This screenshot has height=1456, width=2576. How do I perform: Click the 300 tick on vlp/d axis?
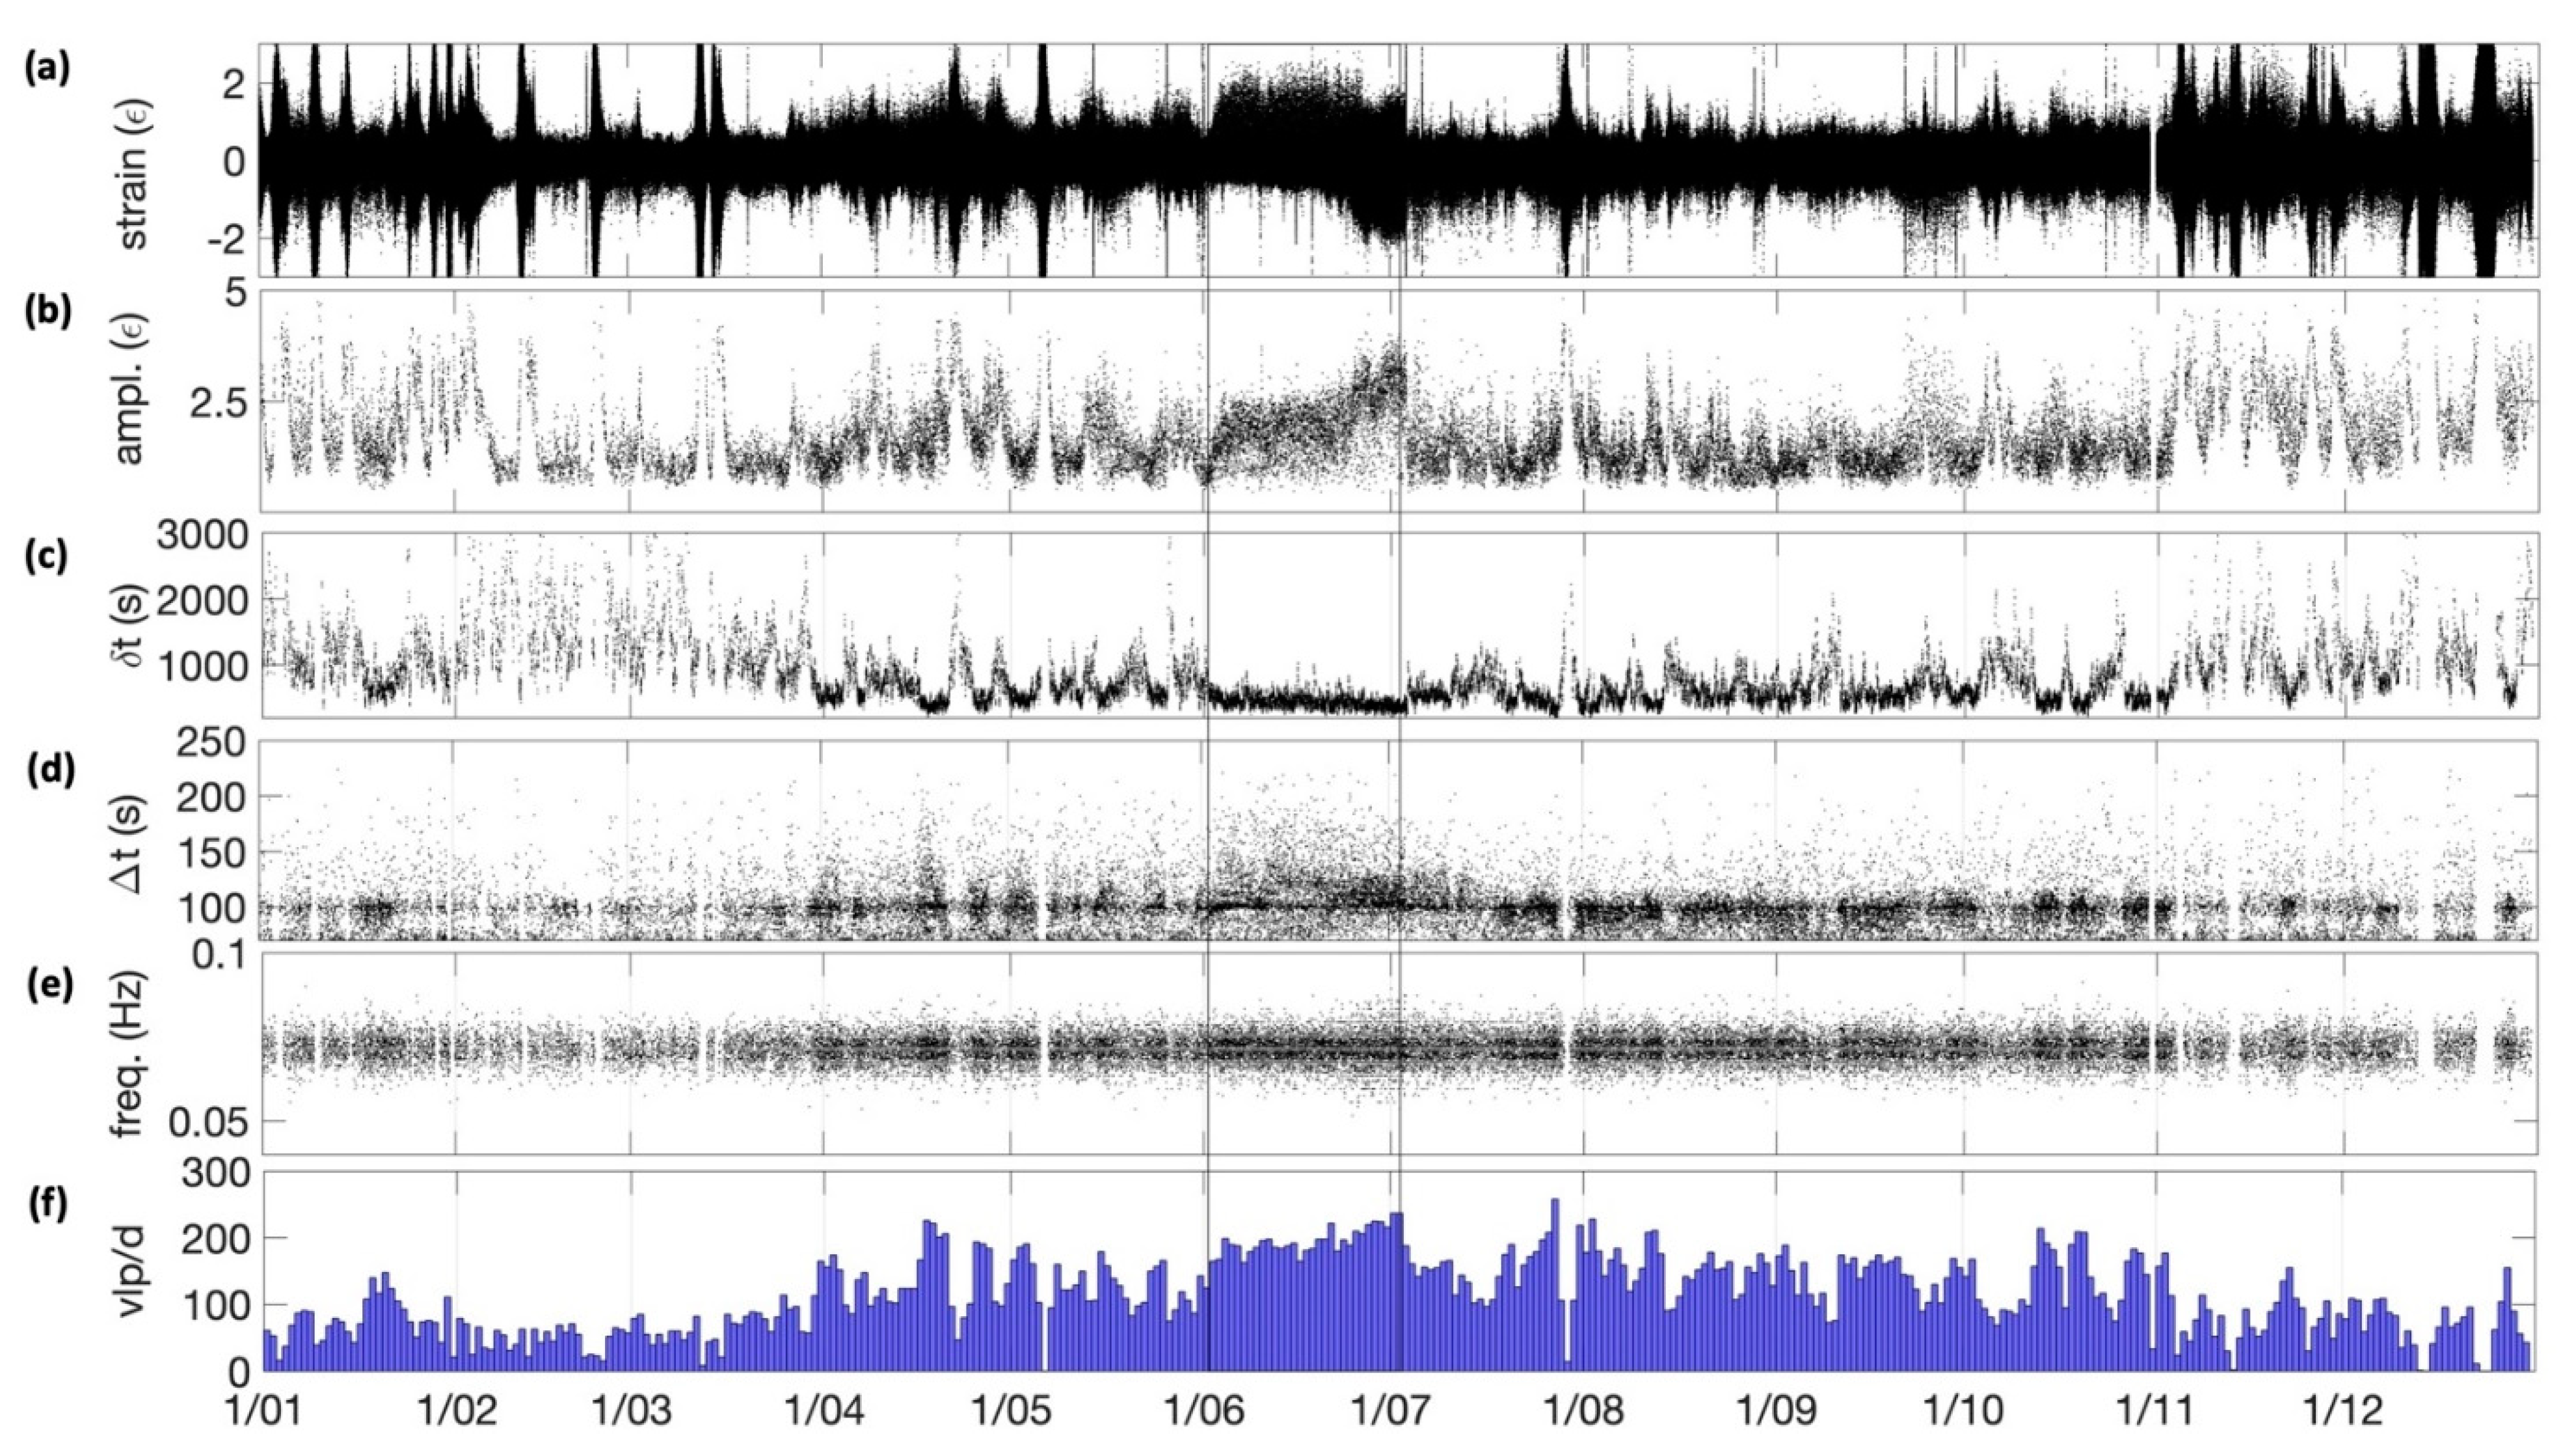[217, 1171]
